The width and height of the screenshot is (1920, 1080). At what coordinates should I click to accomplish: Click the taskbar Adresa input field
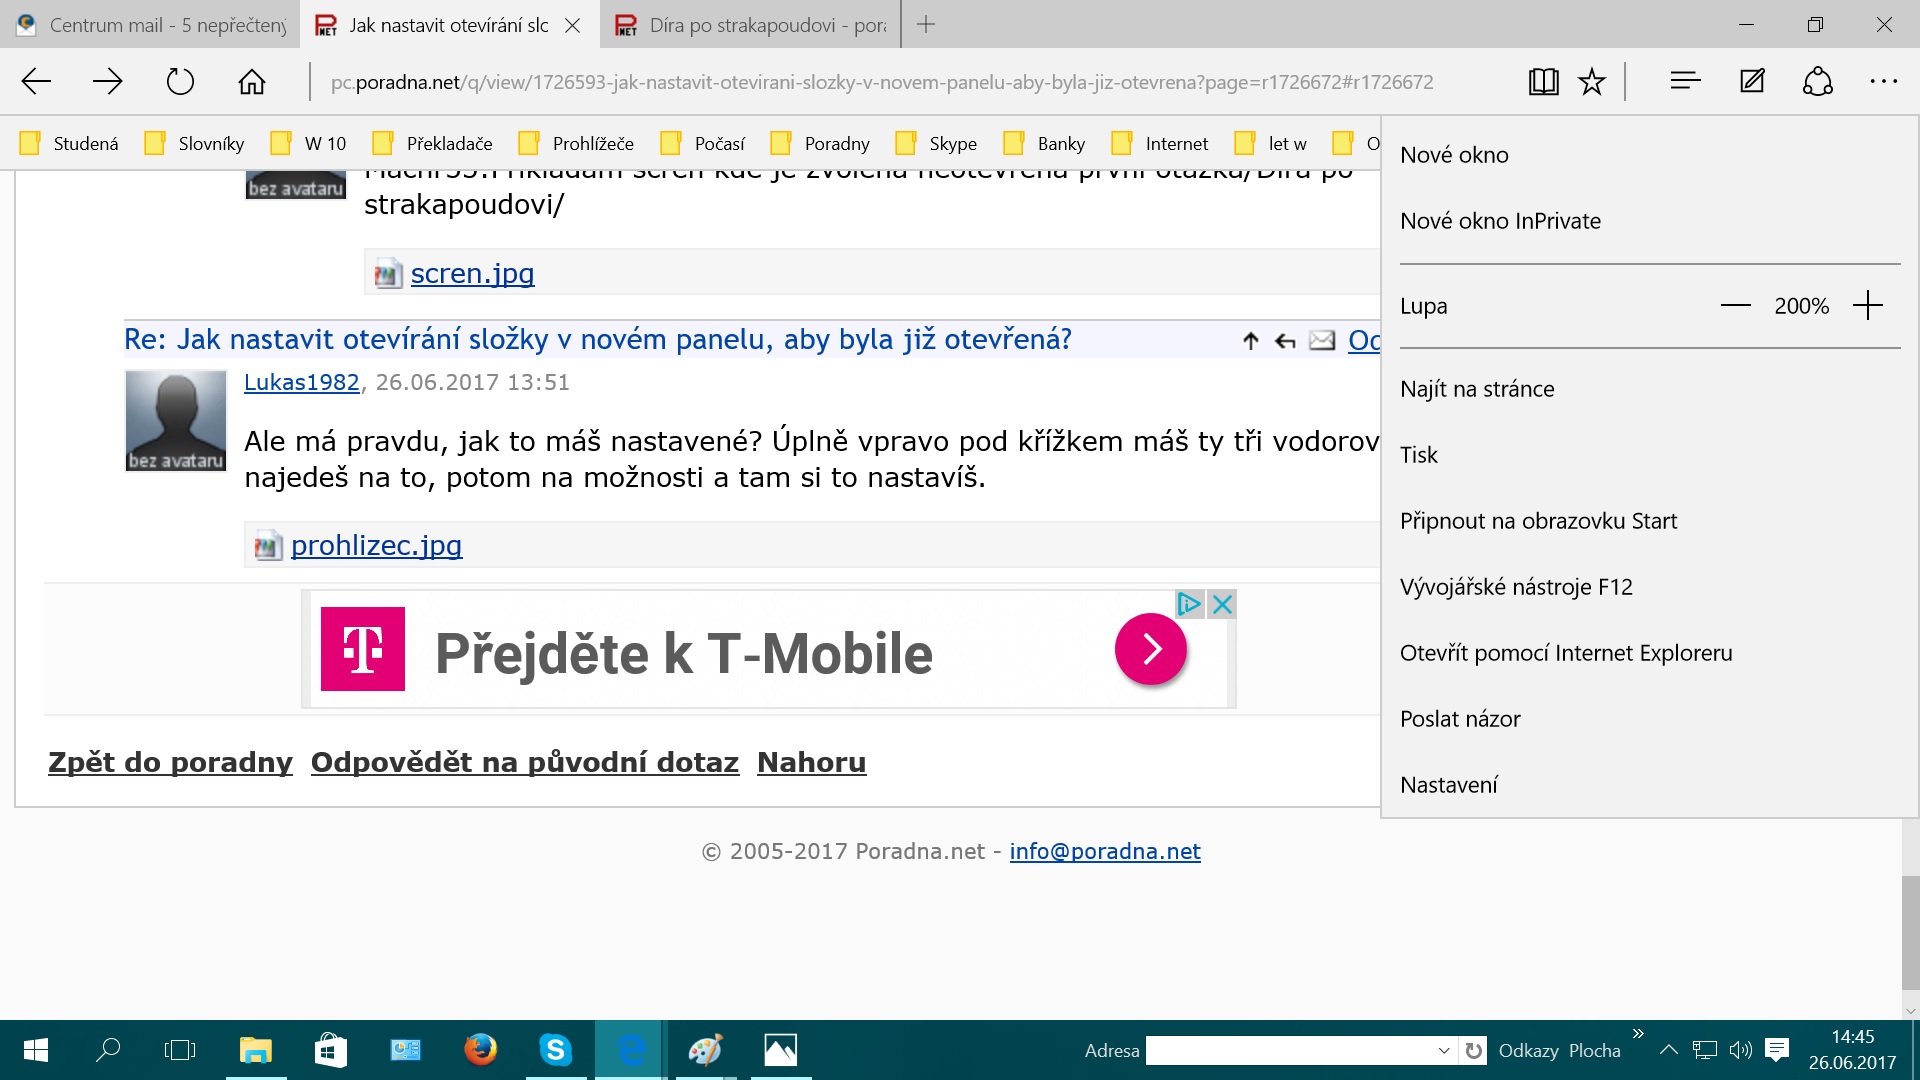(1290, 1050)
